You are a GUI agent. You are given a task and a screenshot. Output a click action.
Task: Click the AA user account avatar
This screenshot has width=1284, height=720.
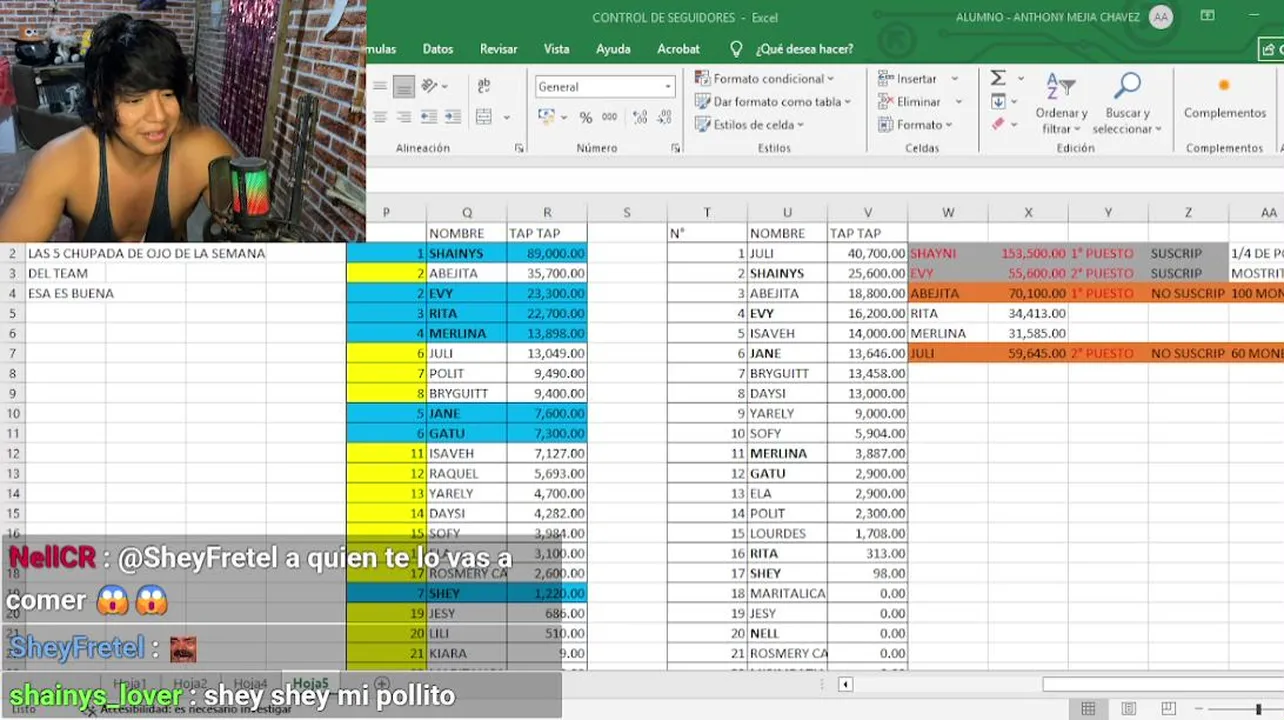pyautogui.click(x=1160, y=17)
